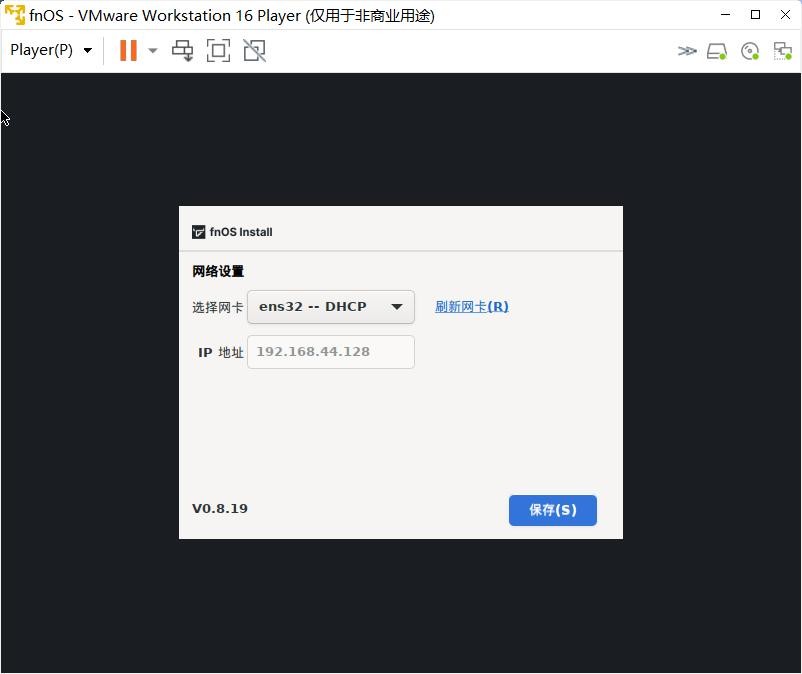This screenshot has width=802, height=674.
Task: Focus the IP address input field
Action: [331, 352]
